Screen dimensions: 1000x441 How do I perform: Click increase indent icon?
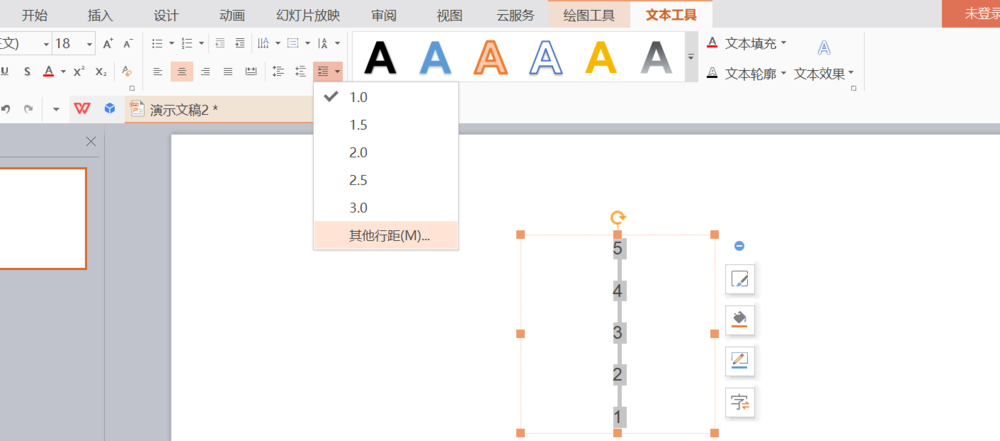pos(240,43)
